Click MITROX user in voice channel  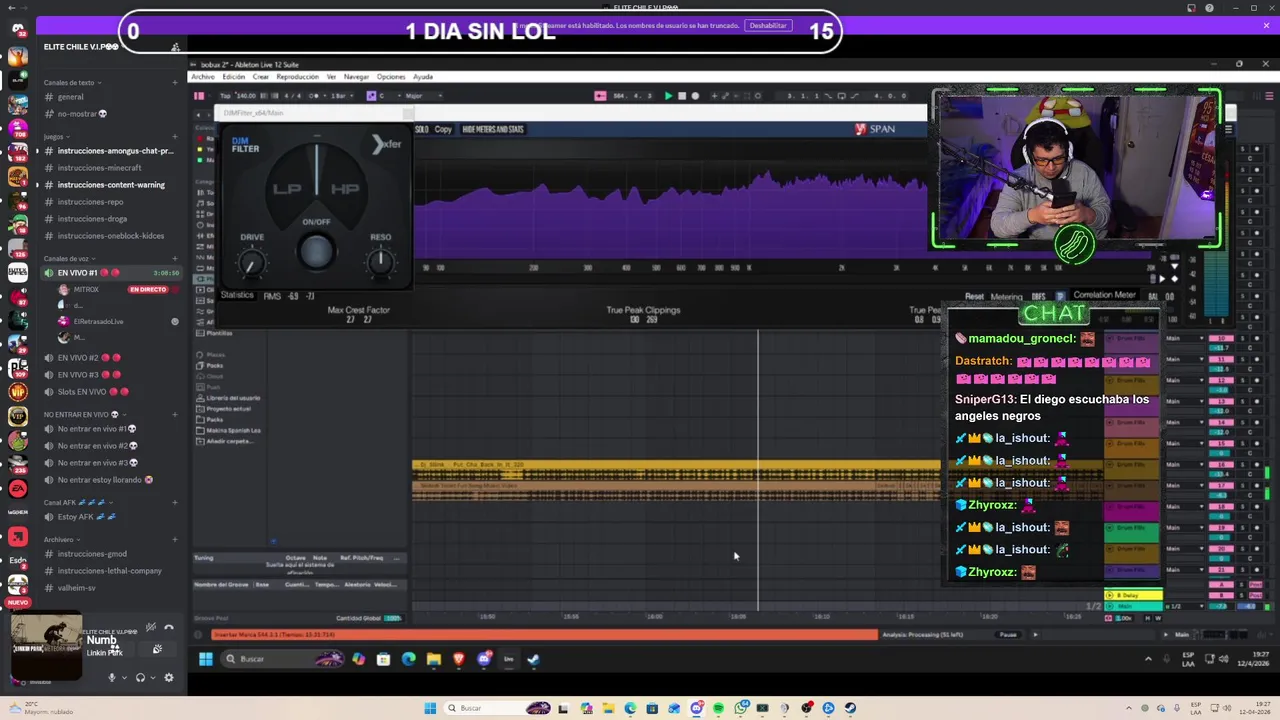(x=80, y=290)
